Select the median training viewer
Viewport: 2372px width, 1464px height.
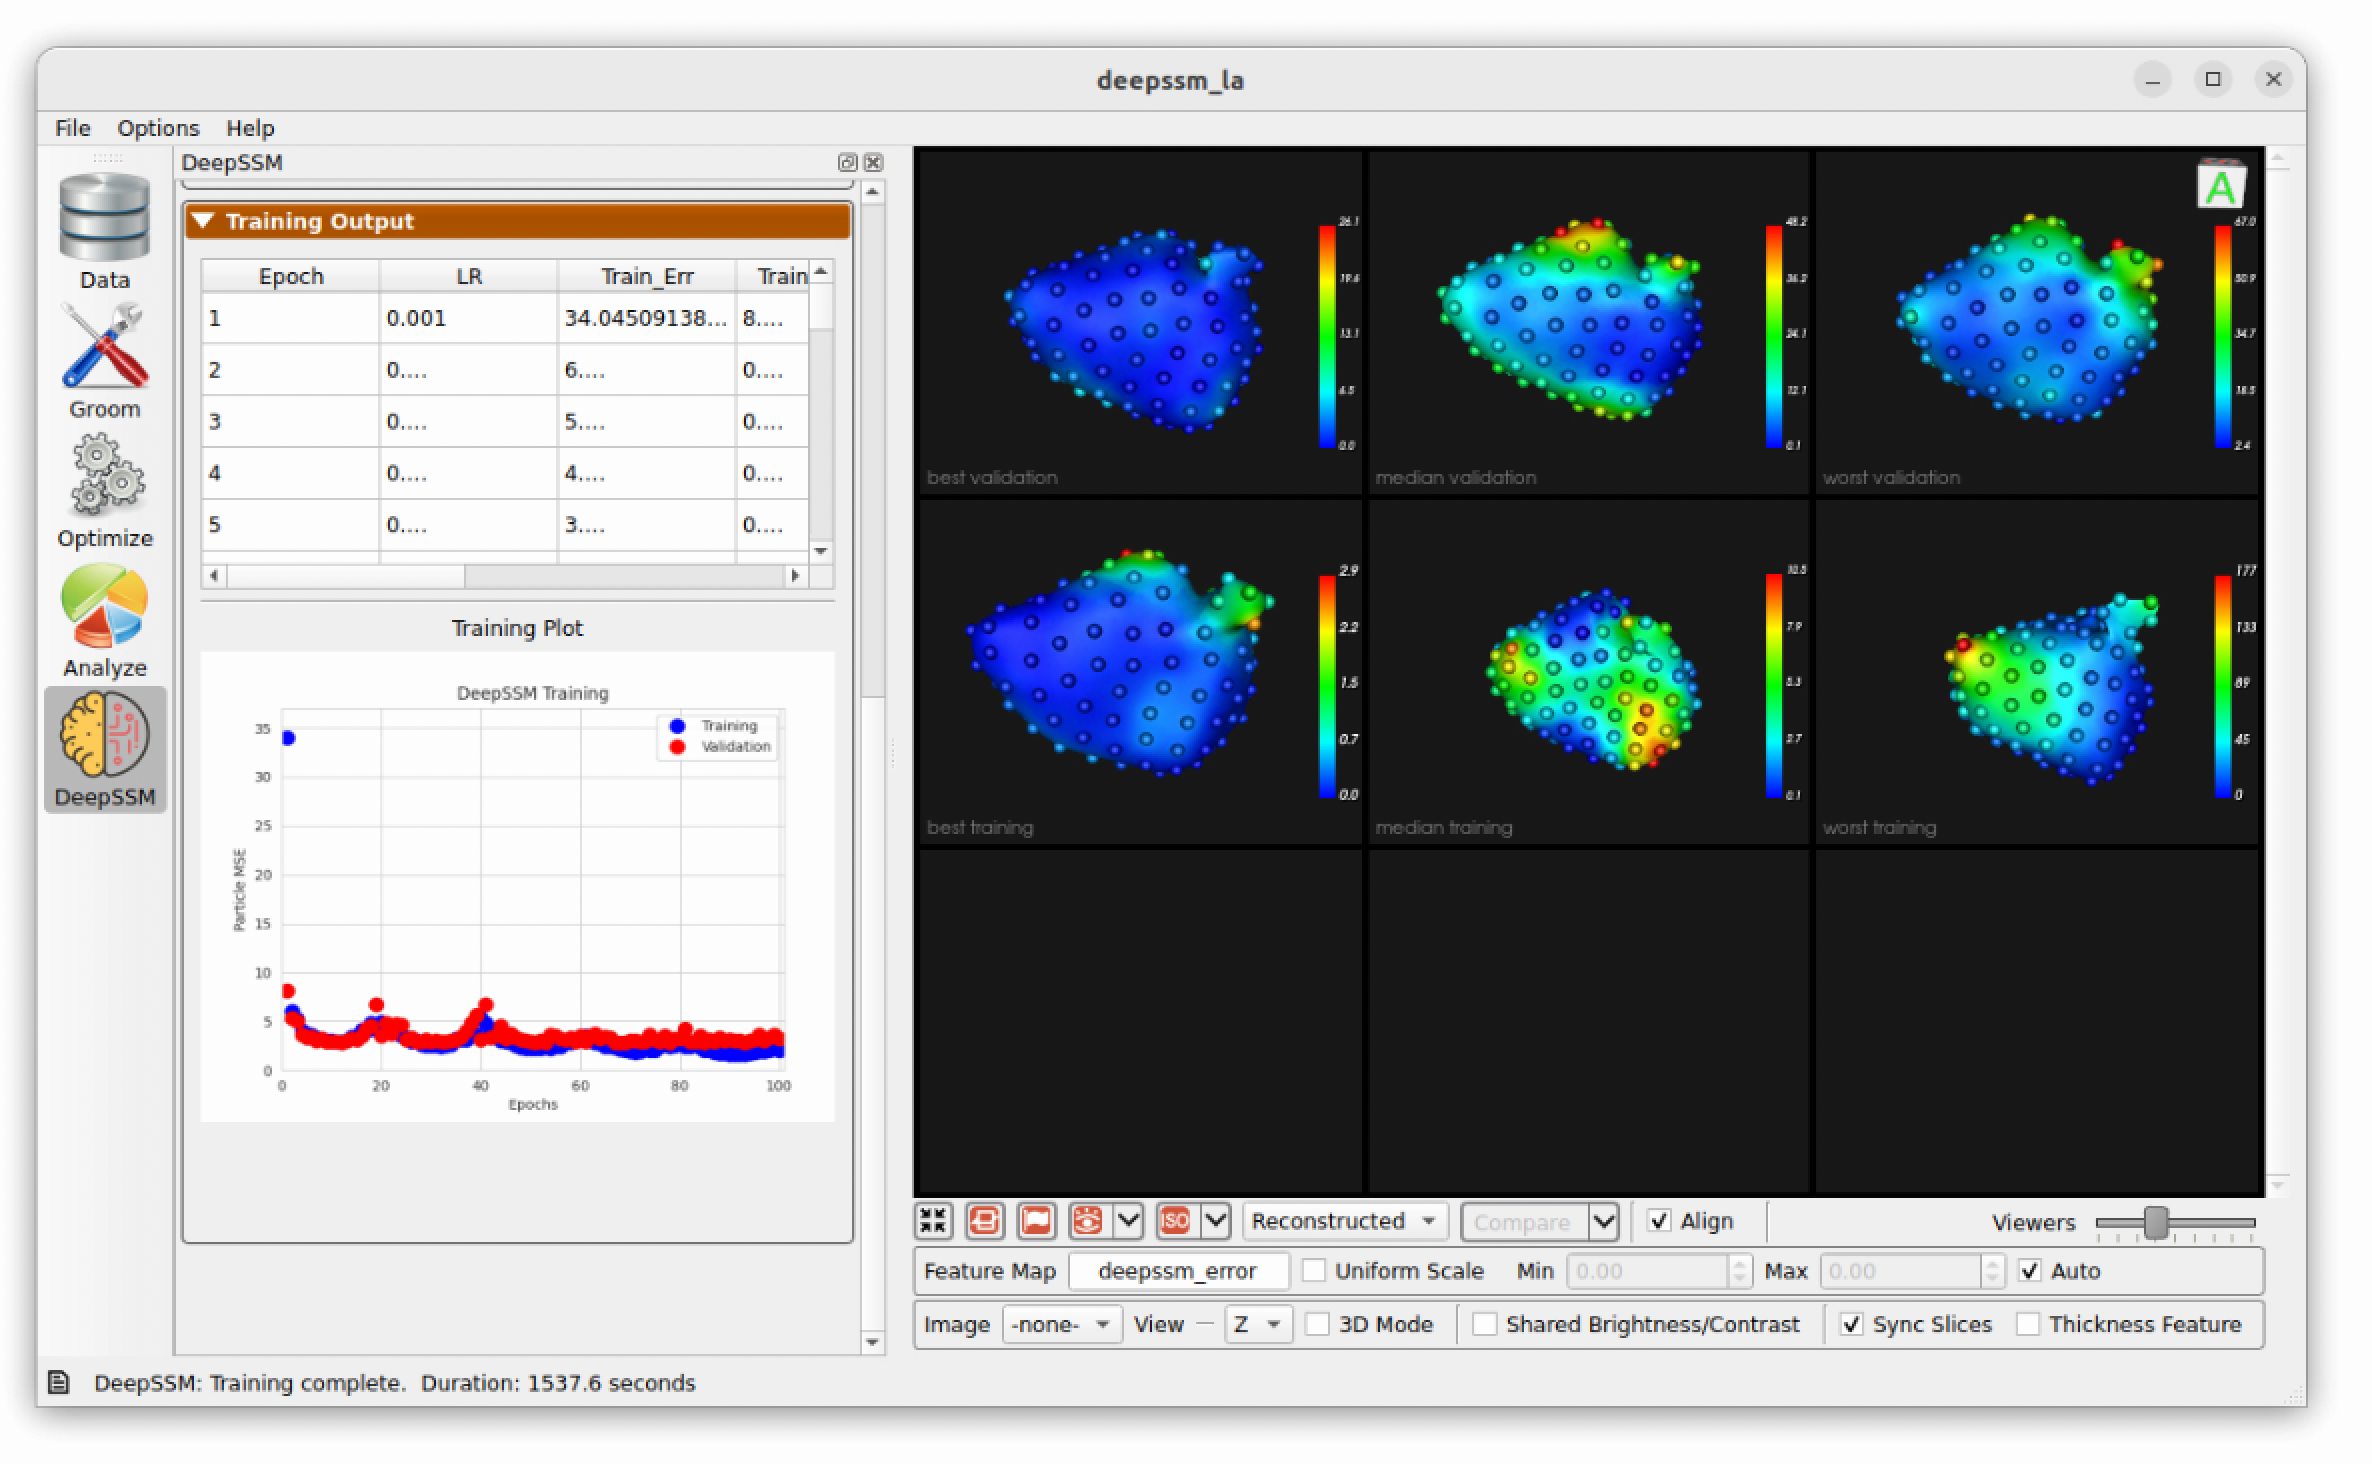[1588, 672]
